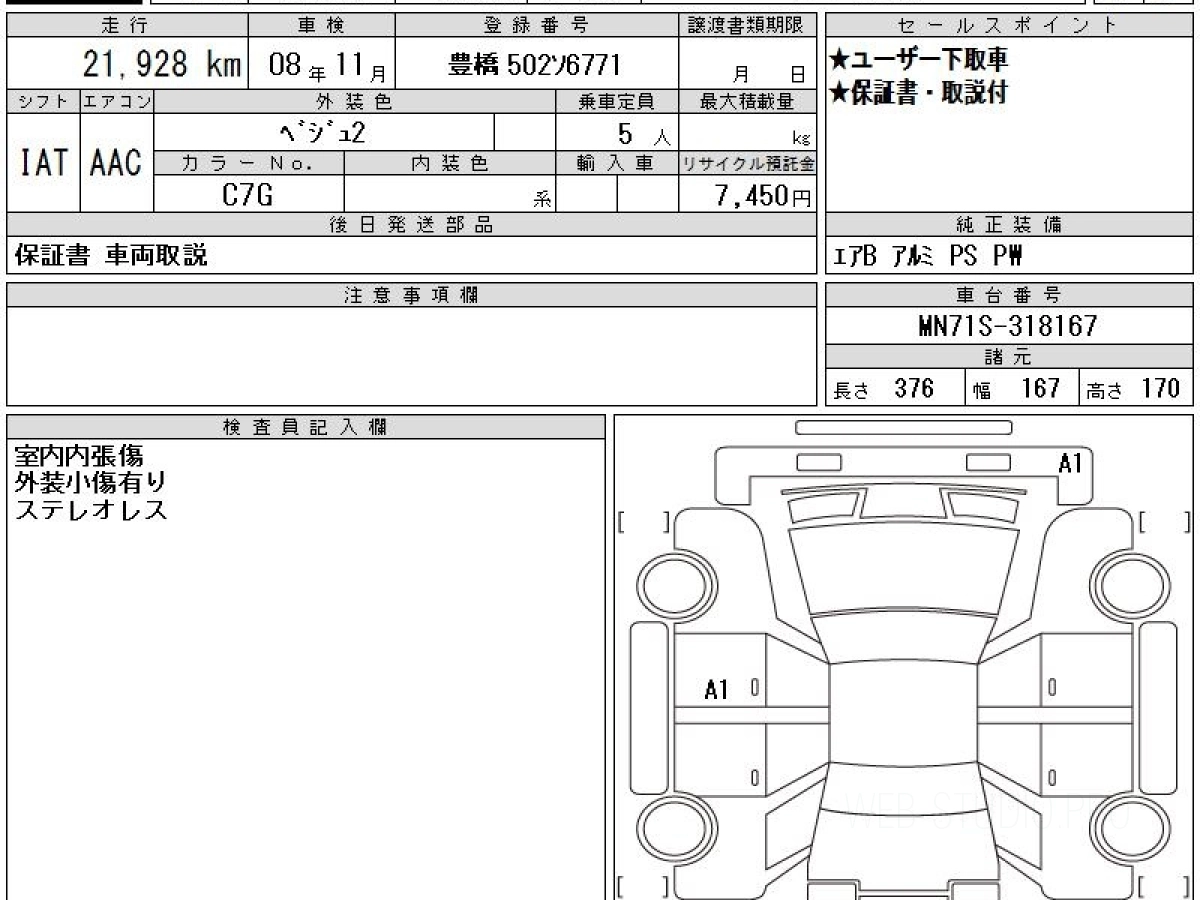
Task: Click the A1 mark on the side door
Action: [717, 689]
